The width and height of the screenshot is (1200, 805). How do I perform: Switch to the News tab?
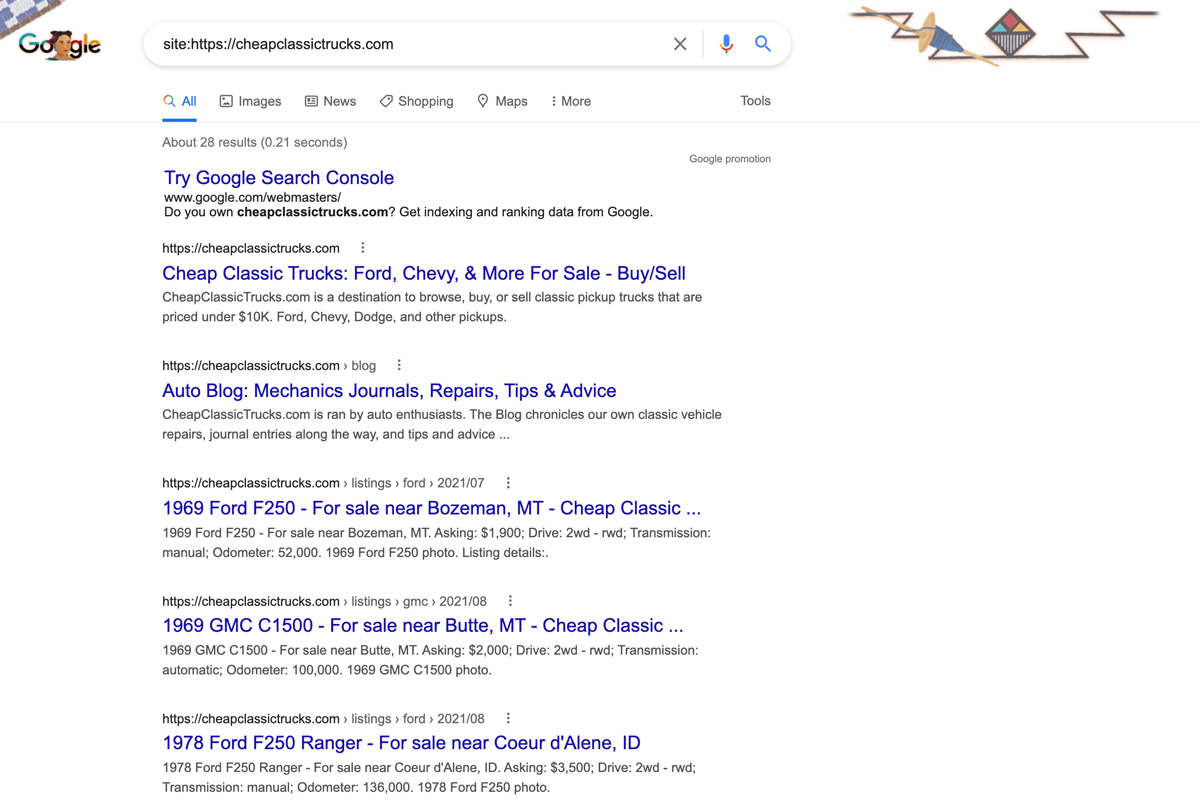tap(330, 101)
